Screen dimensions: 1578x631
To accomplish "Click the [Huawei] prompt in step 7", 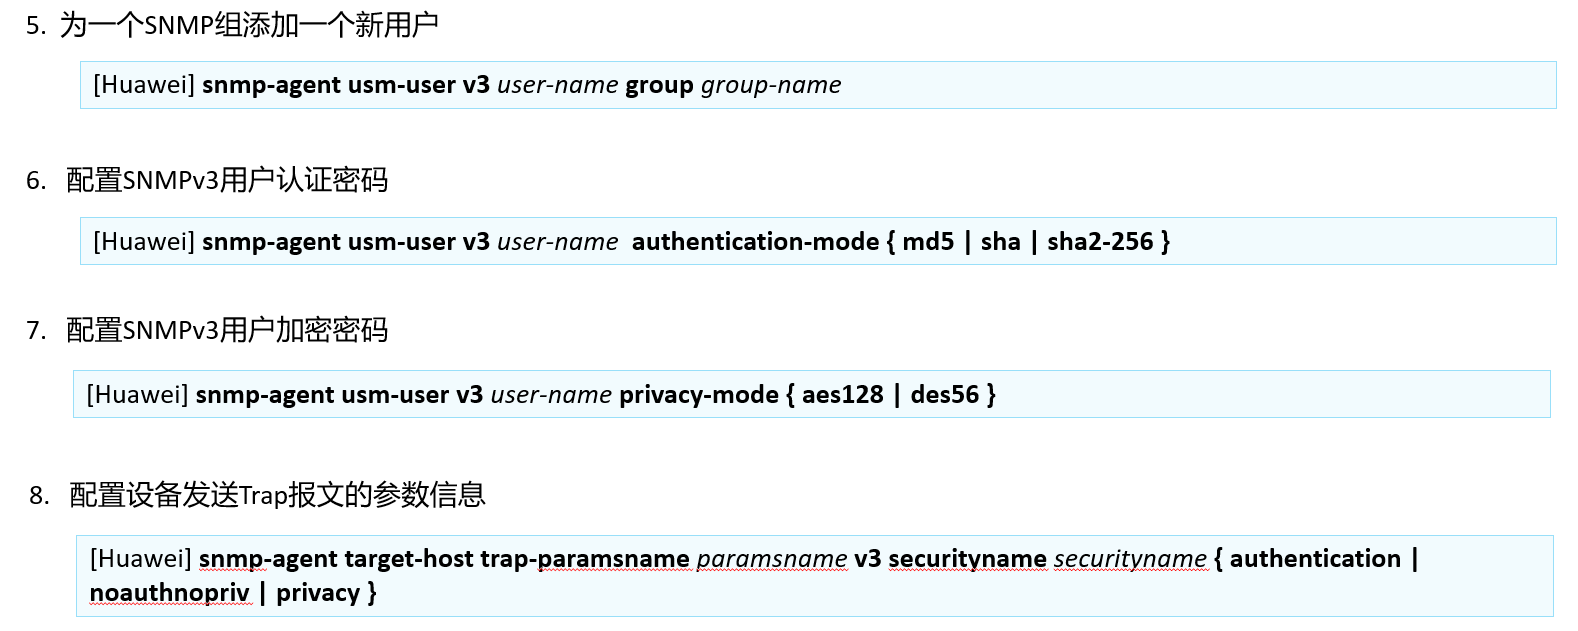I will pos(137,395).
